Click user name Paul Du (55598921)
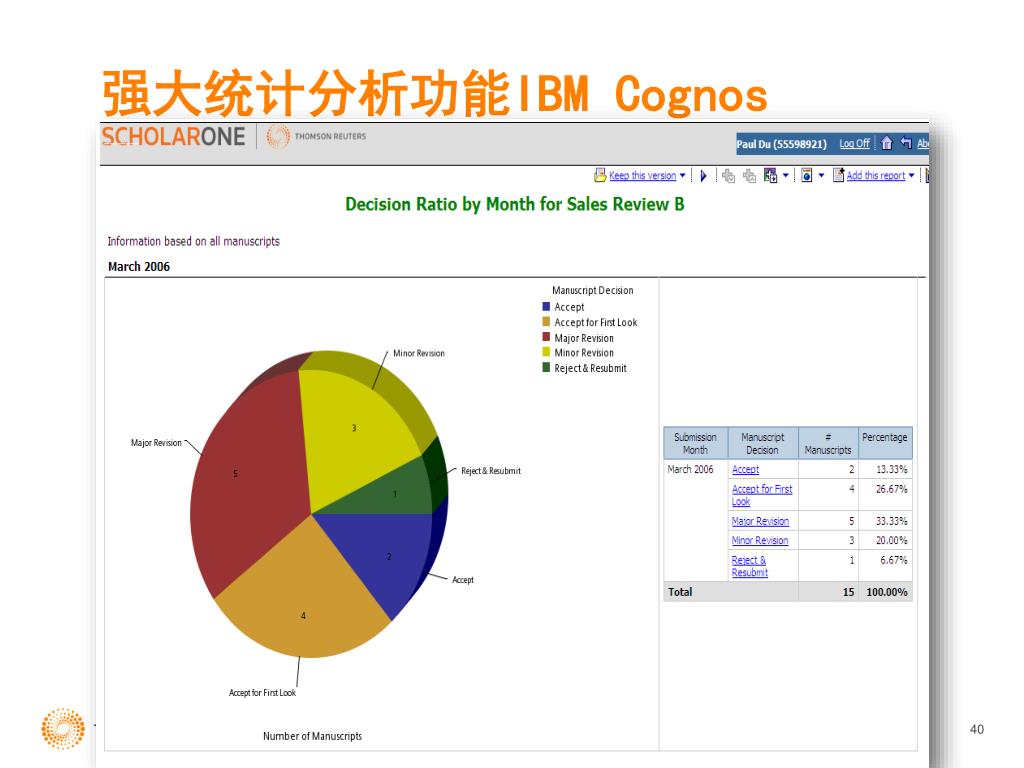 [782, 144]
